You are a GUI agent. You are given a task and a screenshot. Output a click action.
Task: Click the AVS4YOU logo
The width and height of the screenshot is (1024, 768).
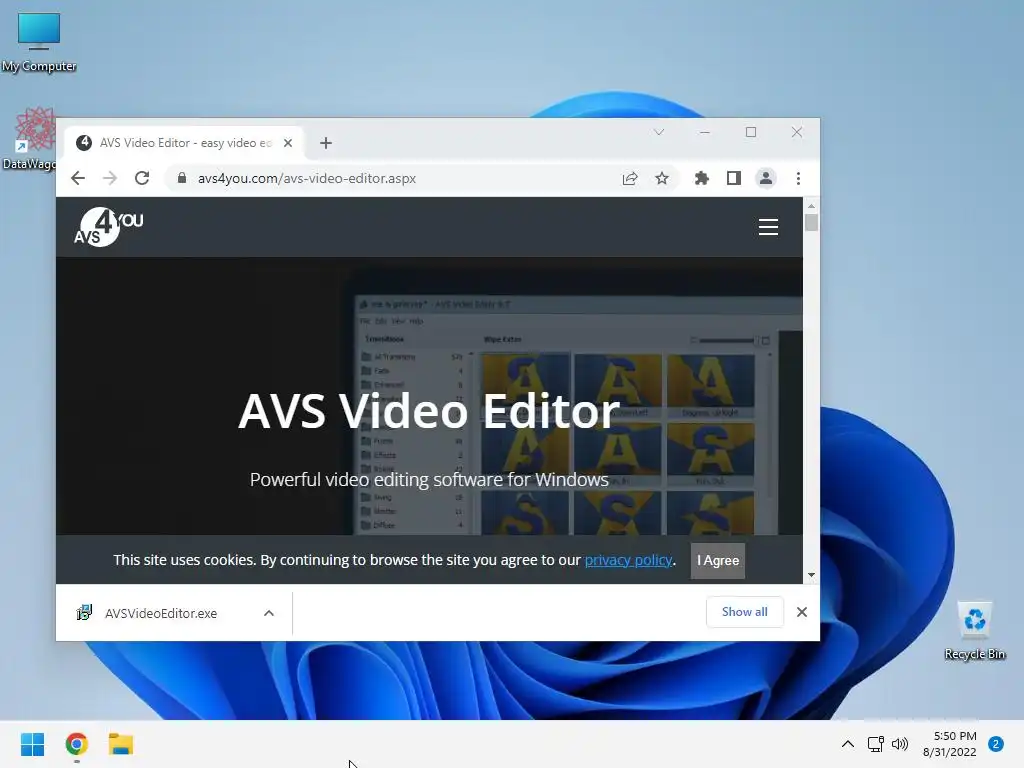tap(108, 227)
